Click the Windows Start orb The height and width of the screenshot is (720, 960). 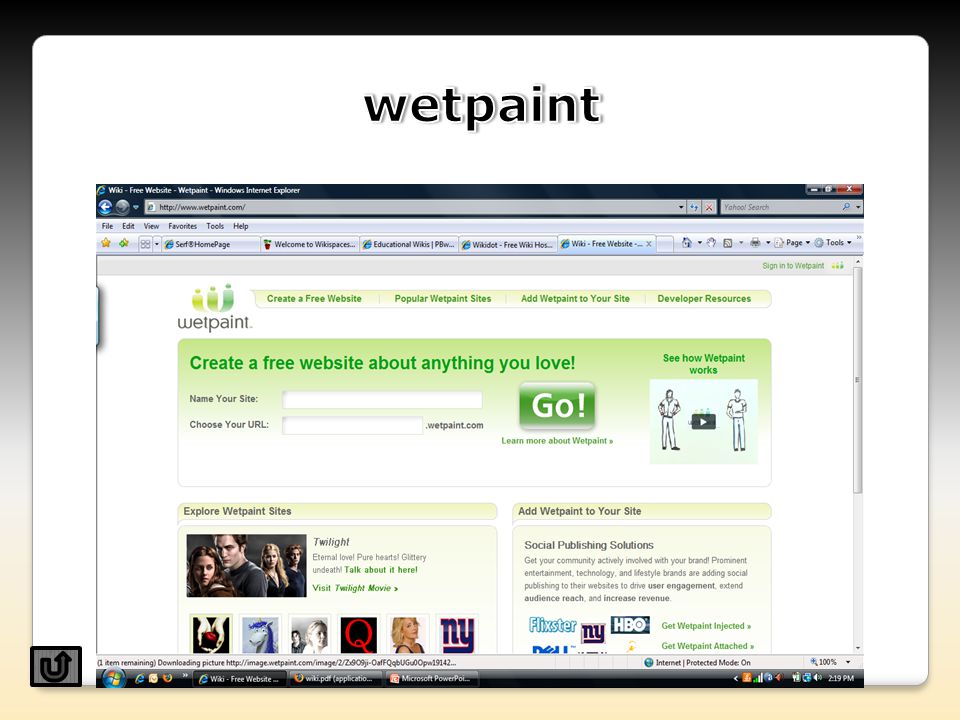(x=114, y=678)
